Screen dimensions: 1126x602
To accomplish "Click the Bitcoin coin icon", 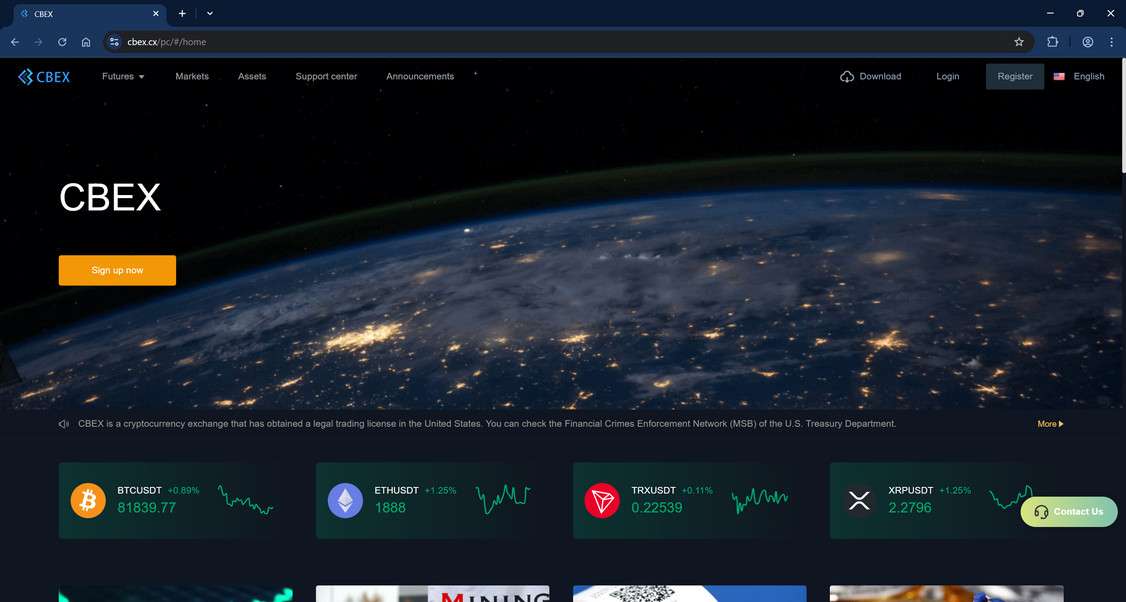I will 88,501.
